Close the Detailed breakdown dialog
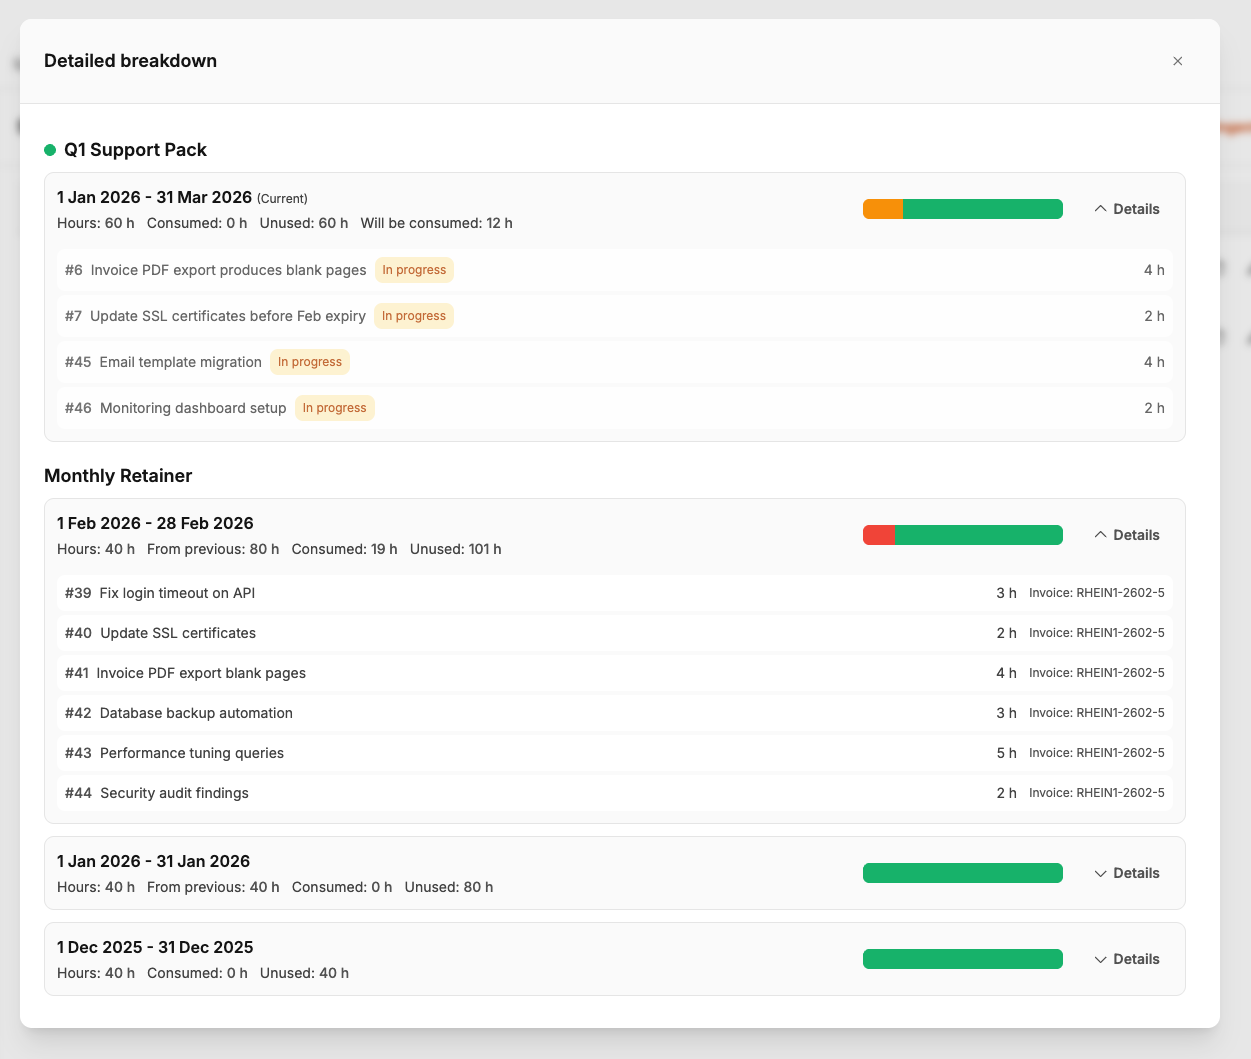The width and height of the screenshot is (1251, 1059). (1177, 61)
